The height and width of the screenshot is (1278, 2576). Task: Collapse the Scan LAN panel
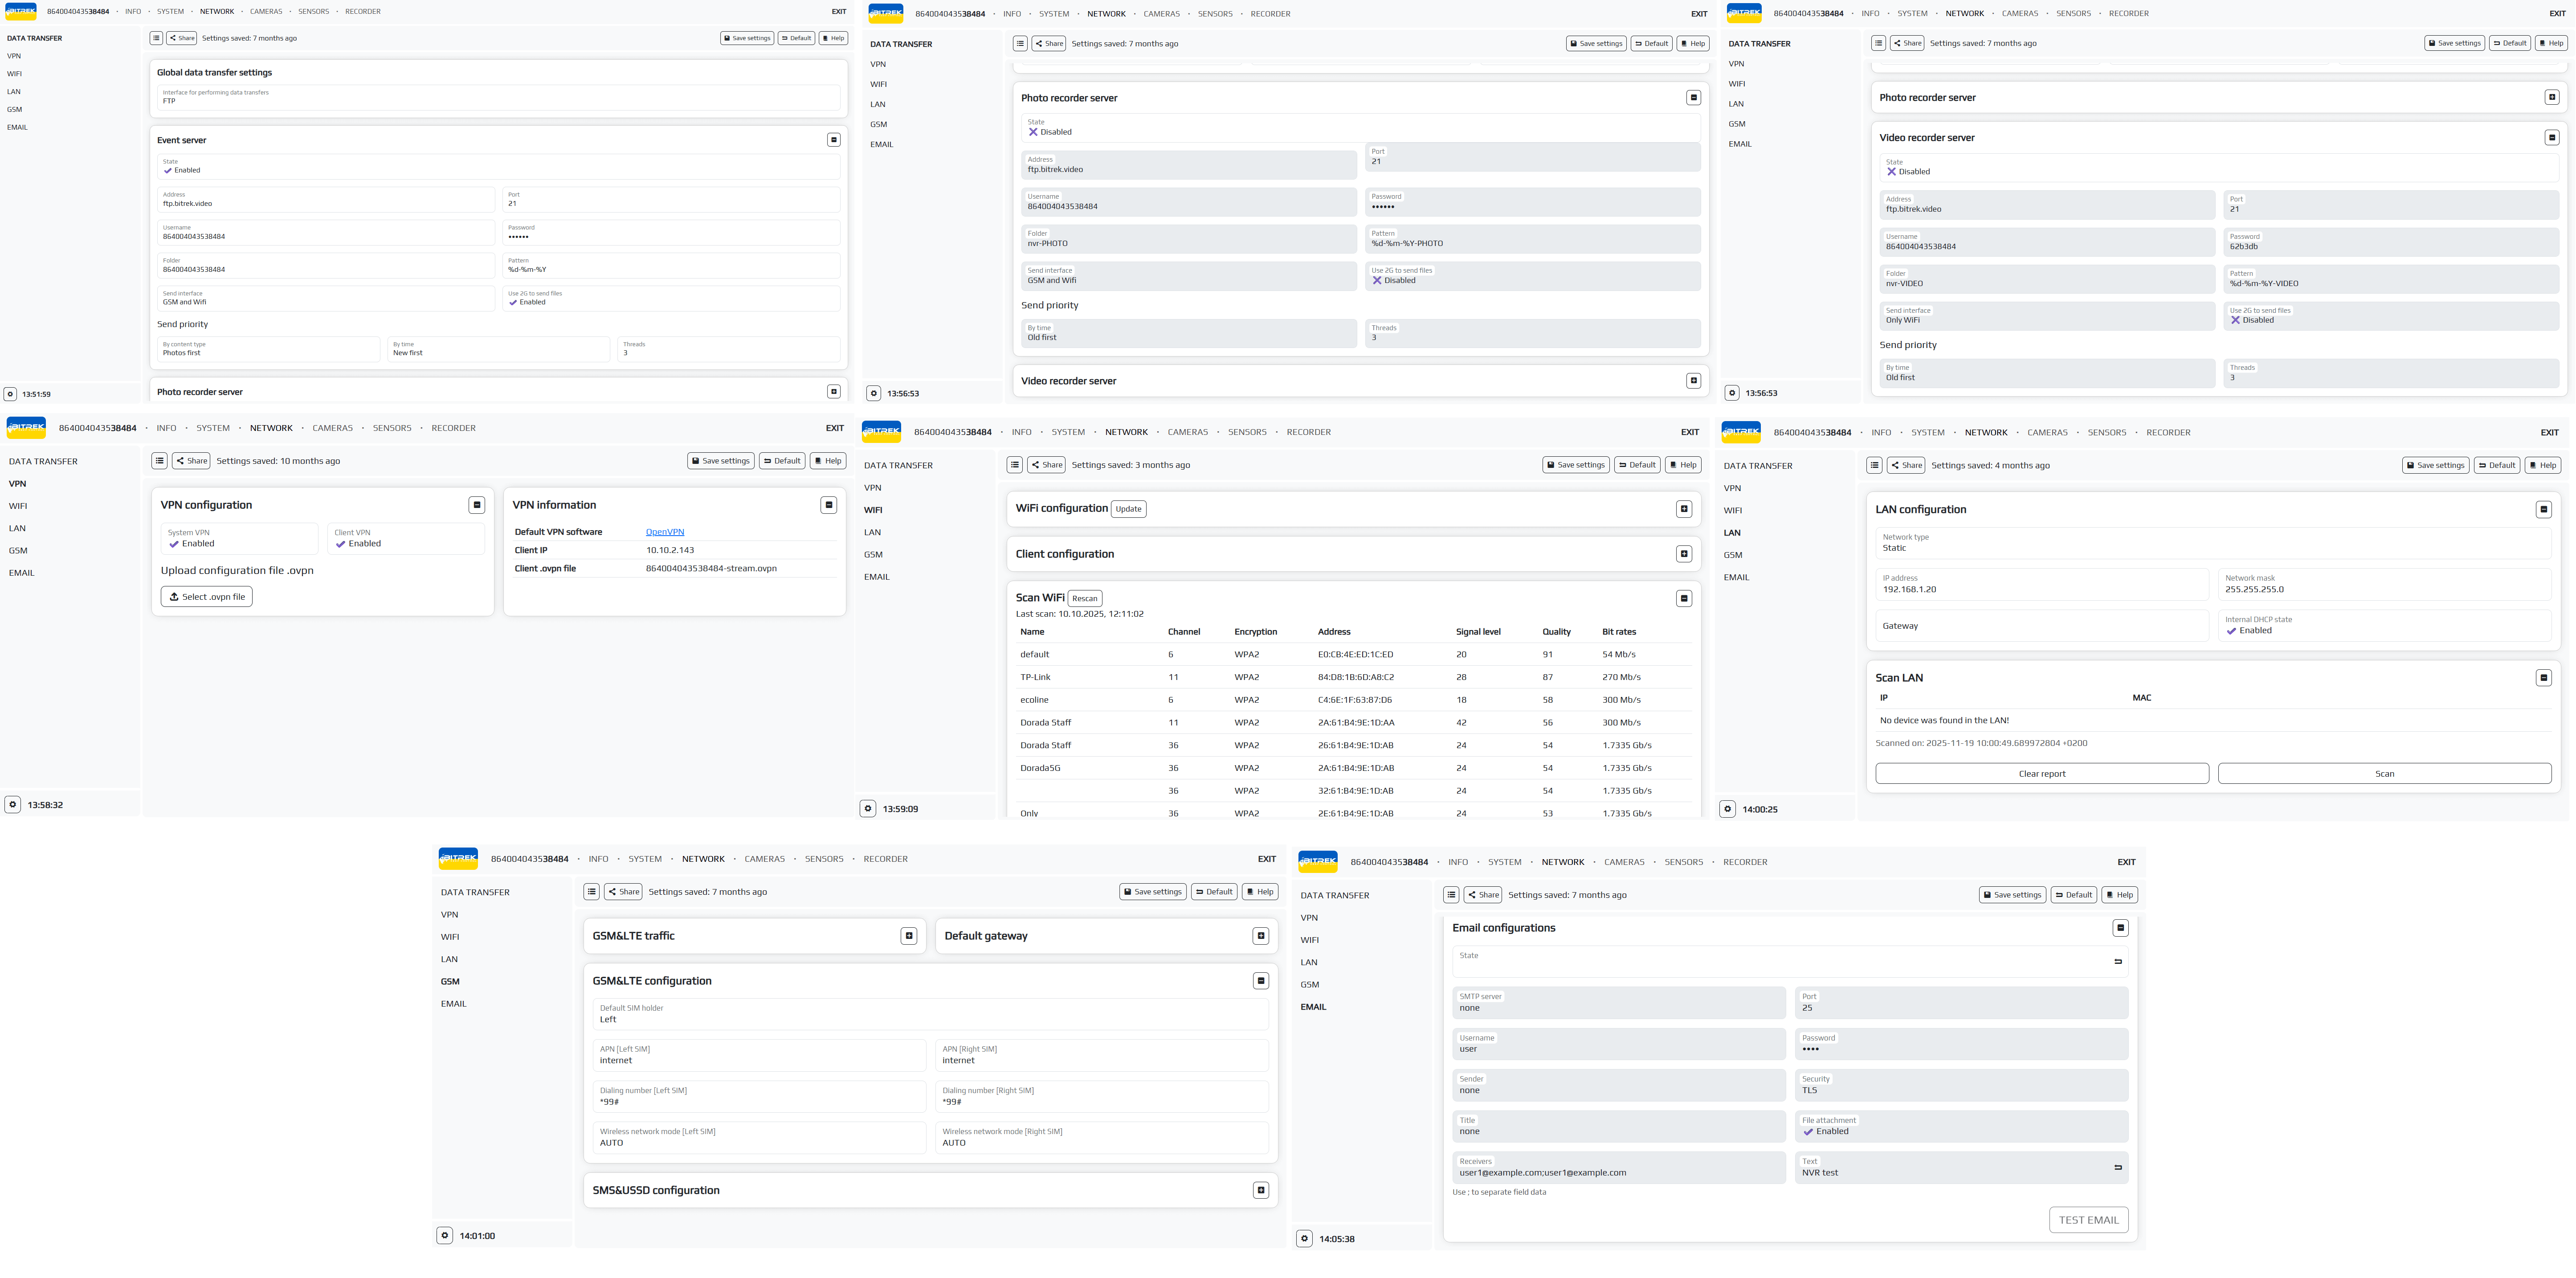click(2543, 678)
